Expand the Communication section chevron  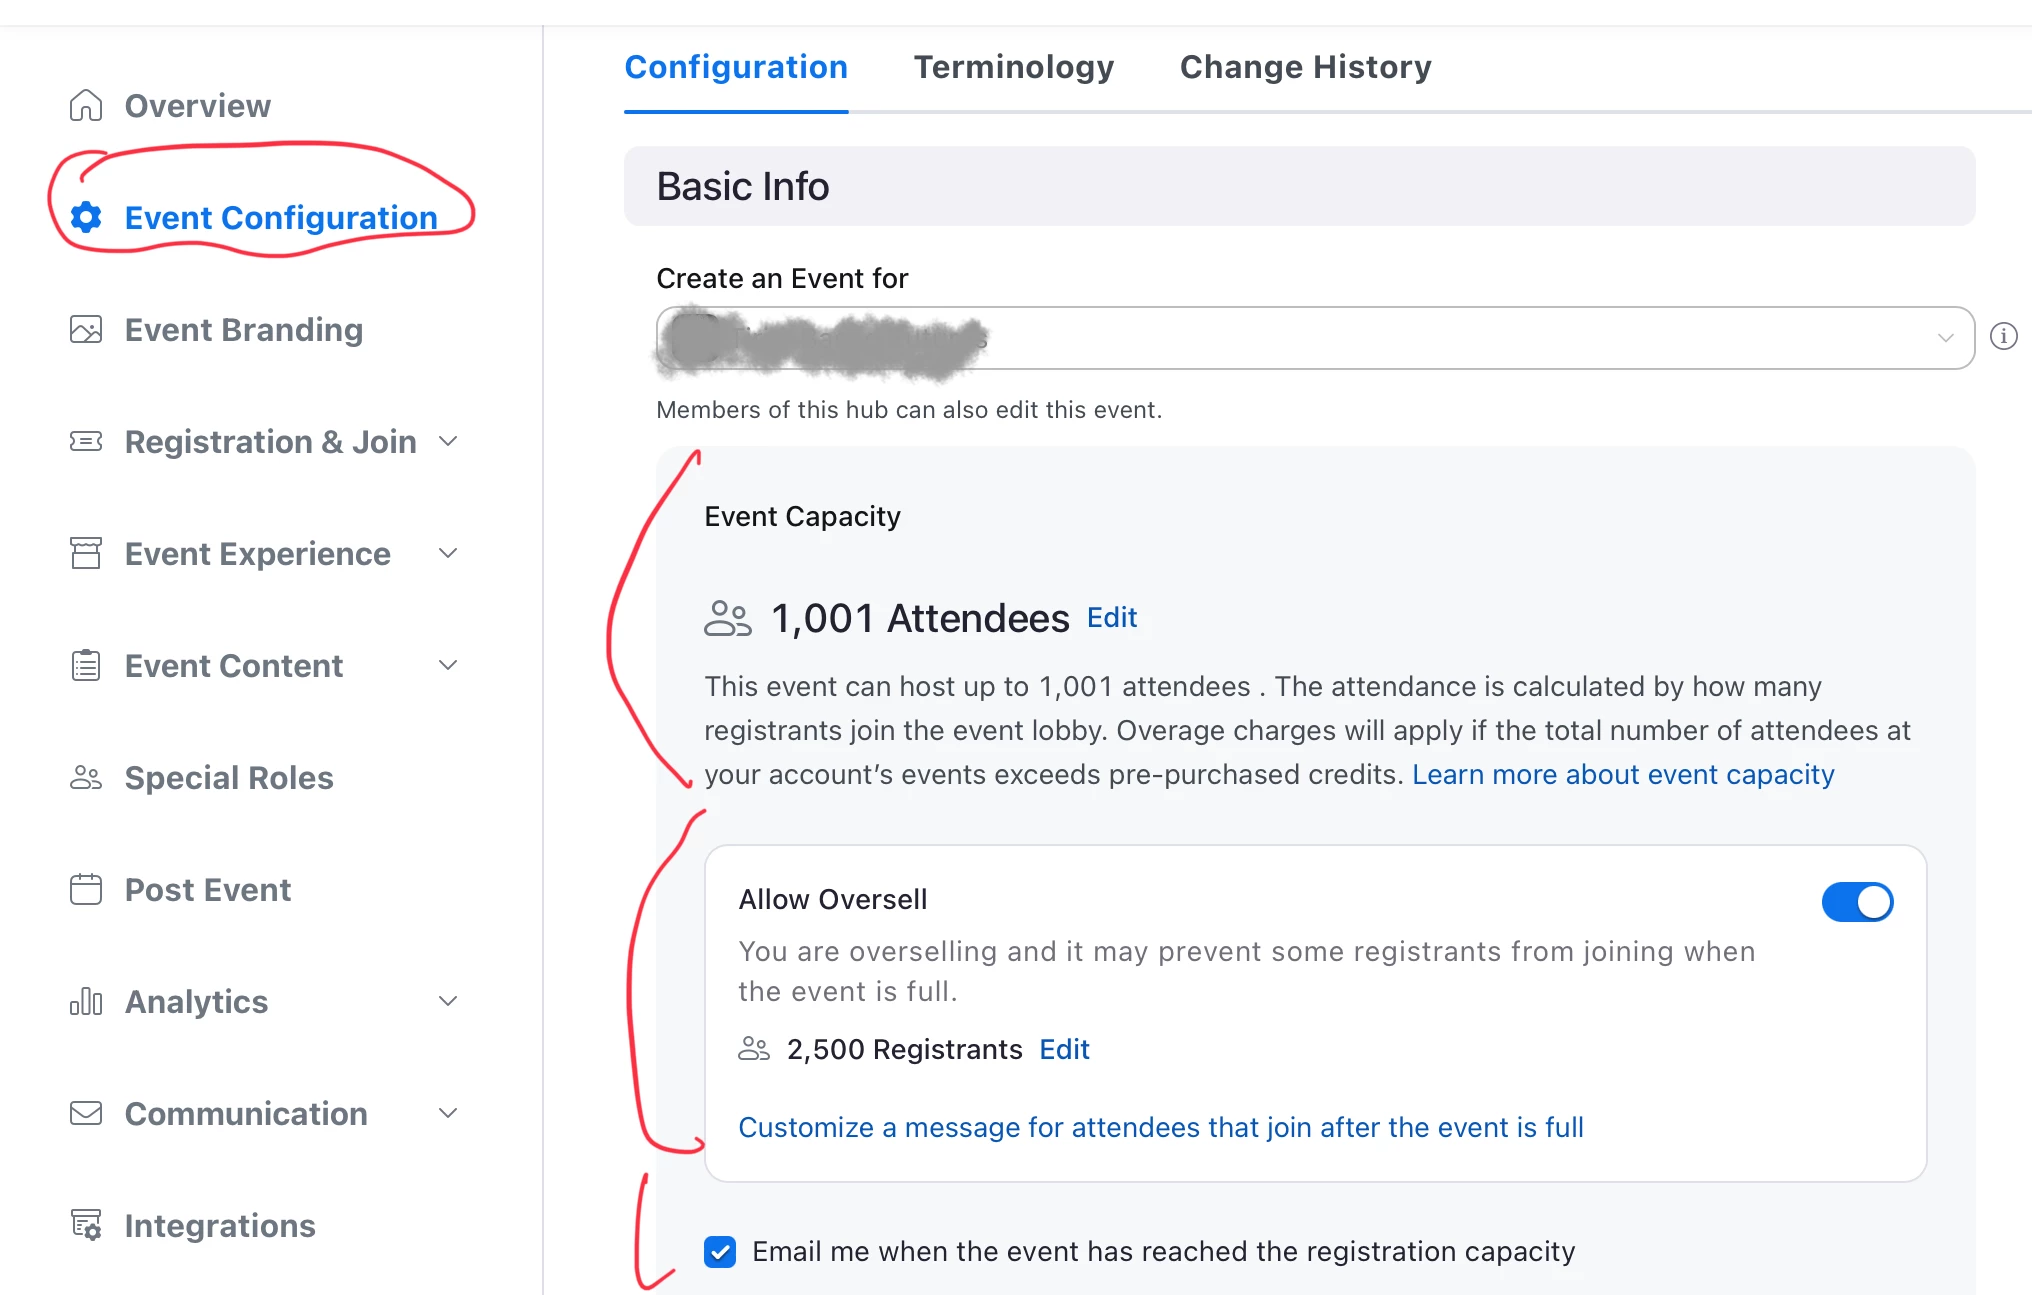click(x=448, y=1113)
